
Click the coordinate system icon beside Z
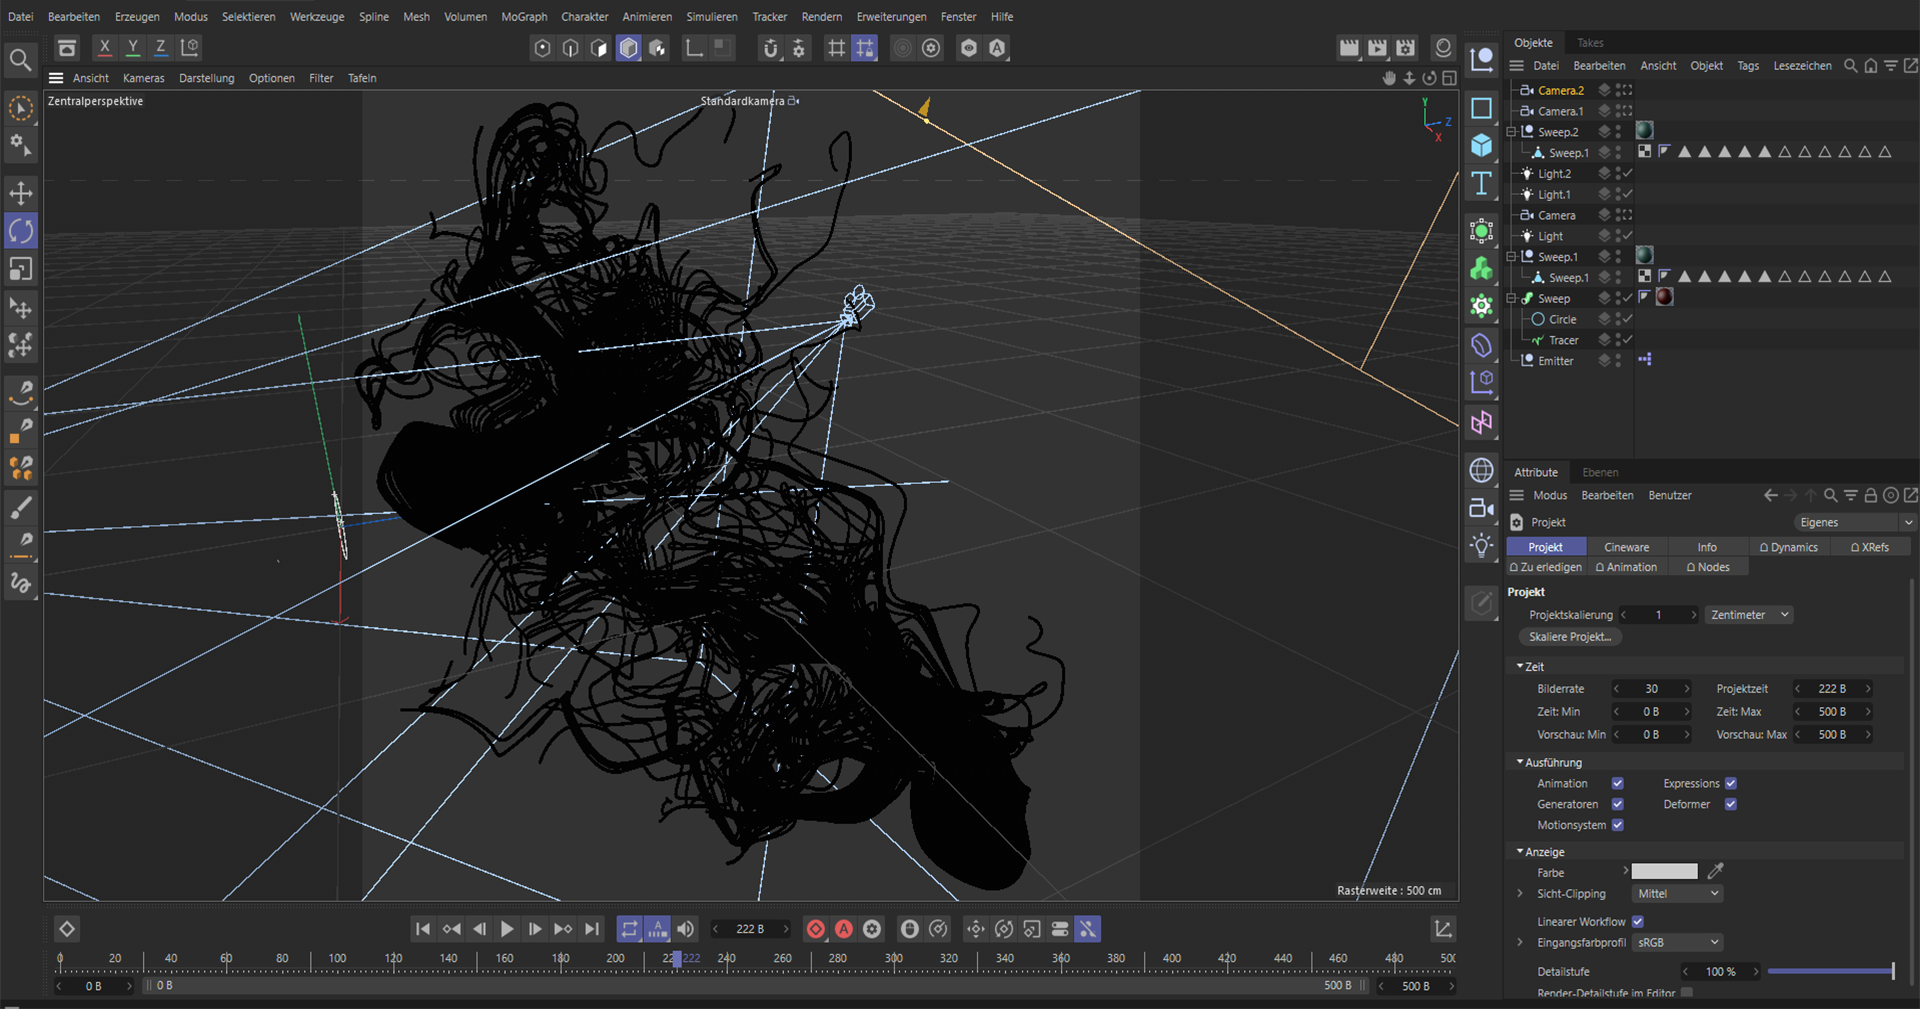(x=189, y=47)
